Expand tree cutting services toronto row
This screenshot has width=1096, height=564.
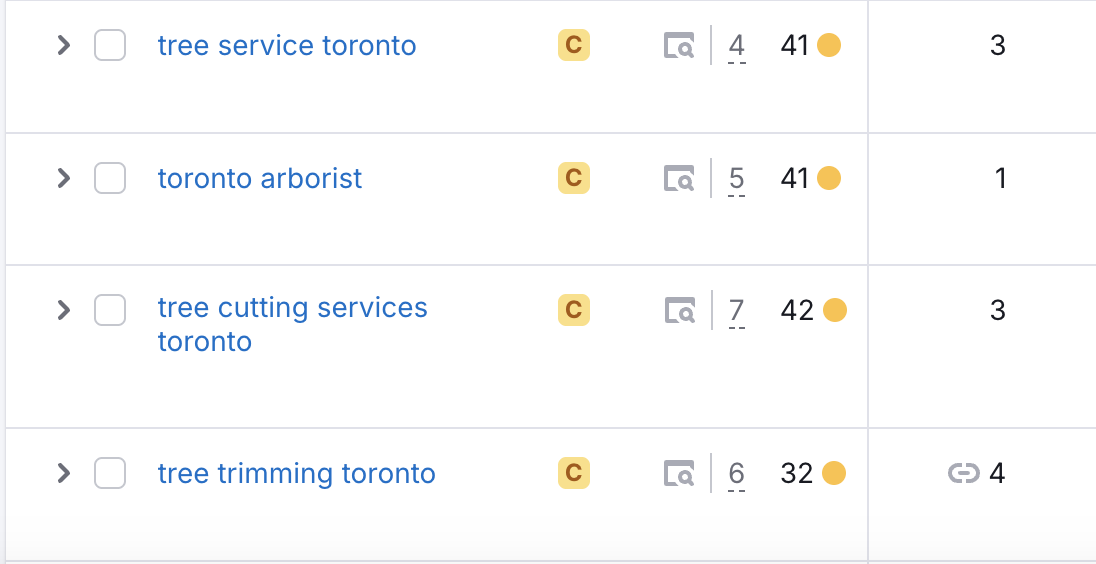64,311
